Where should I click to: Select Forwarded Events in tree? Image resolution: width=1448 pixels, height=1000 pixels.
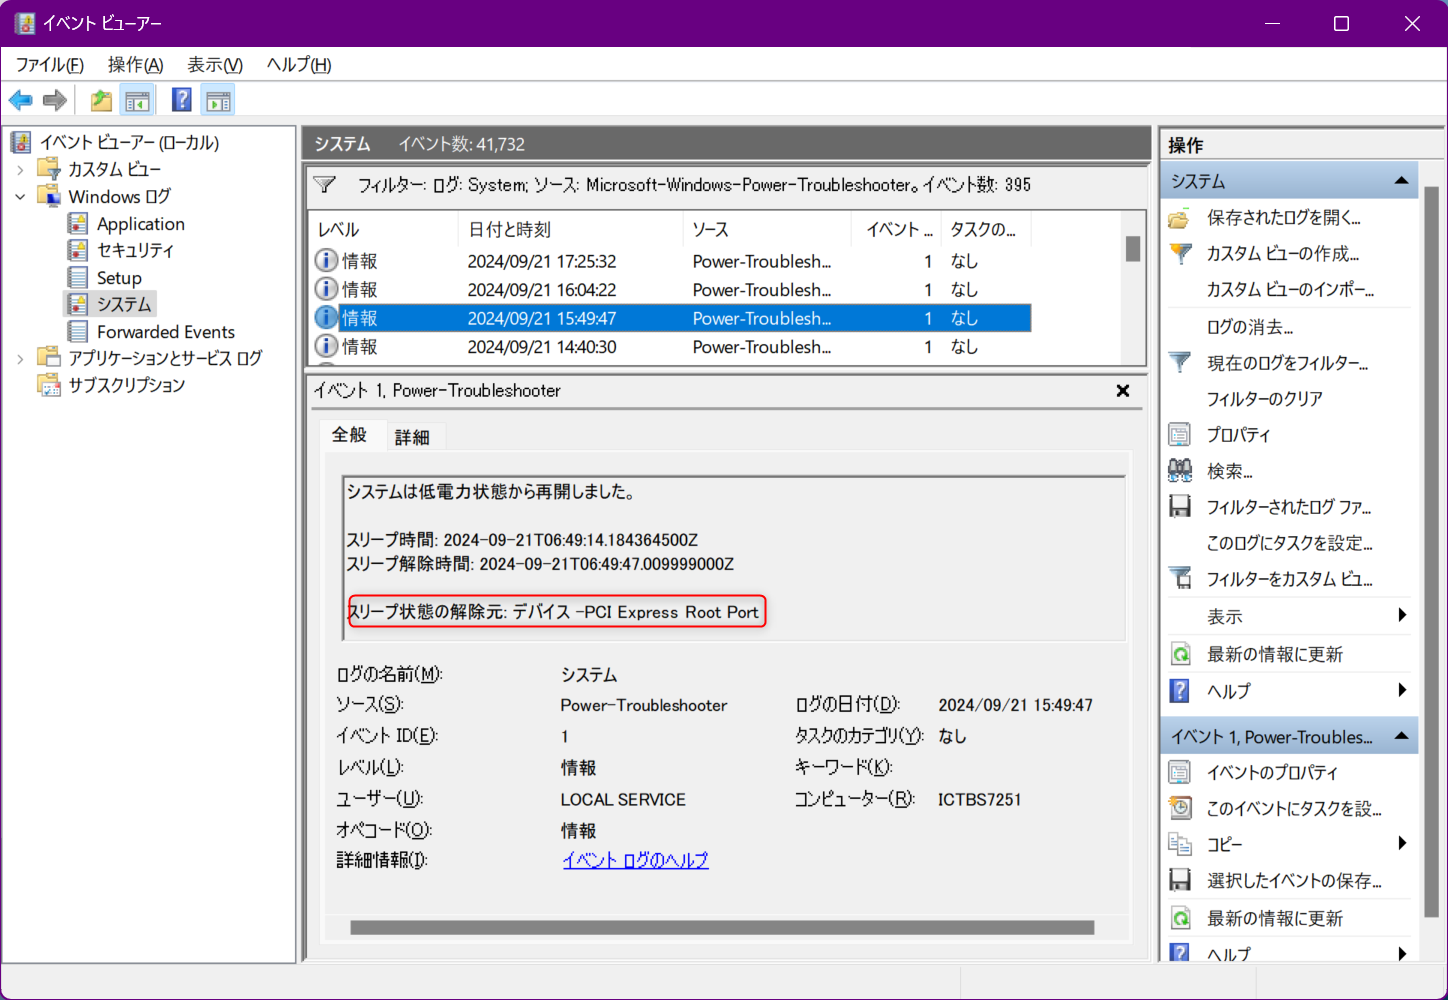(165, 332)
